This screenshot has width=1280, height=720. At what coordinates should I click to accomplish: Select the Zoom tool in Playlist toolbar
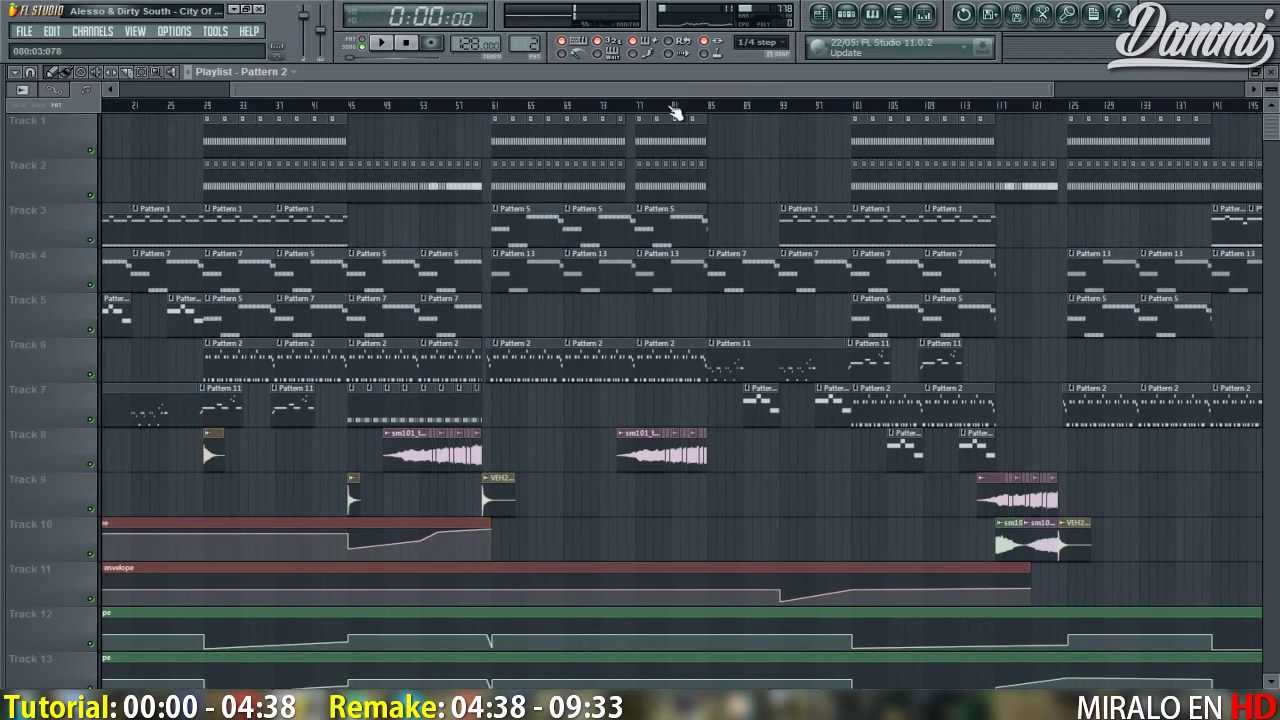click(x=156, y=72)
